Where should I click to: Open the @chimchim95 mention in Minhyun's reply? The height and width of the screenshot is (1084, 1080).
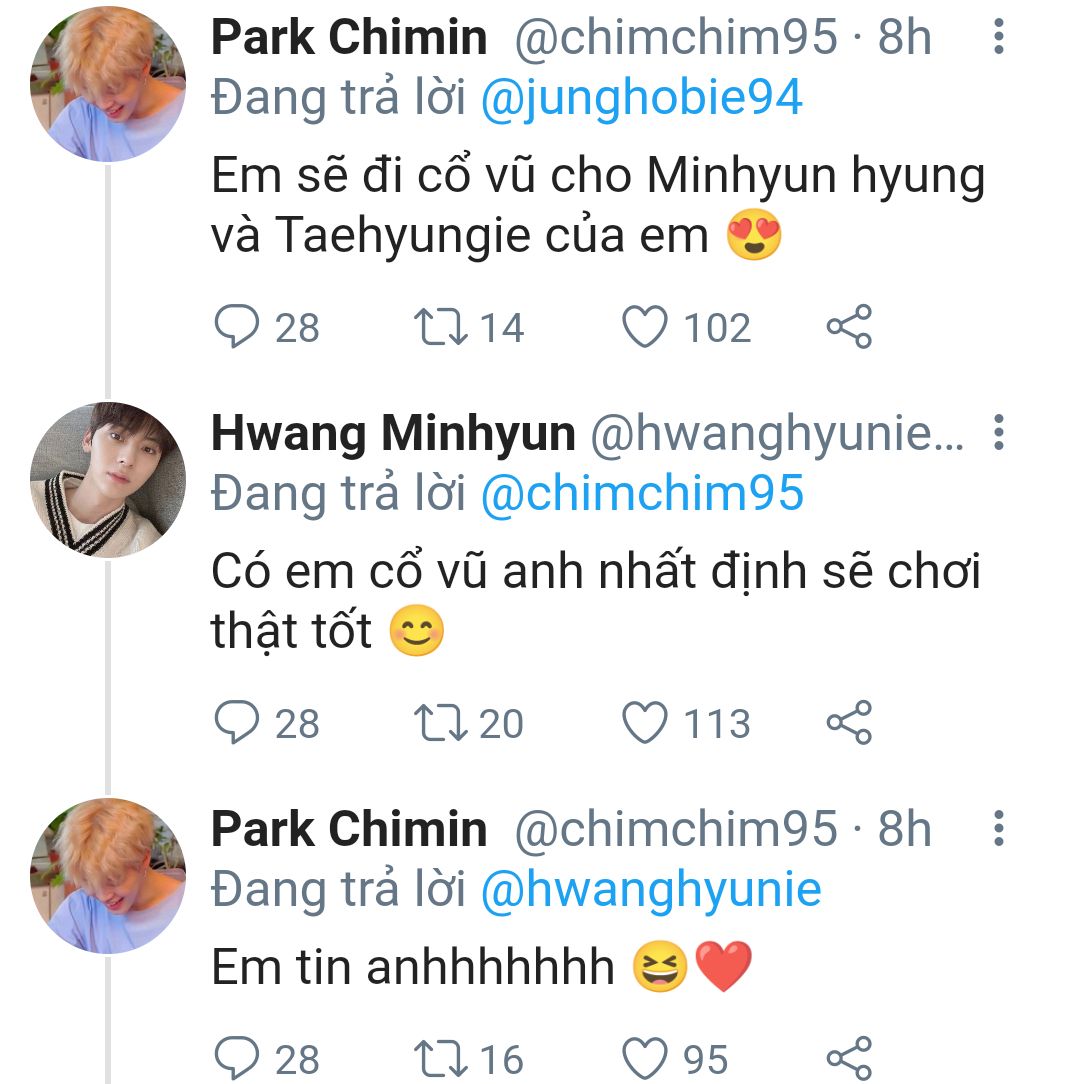click(x=642, y=493)
